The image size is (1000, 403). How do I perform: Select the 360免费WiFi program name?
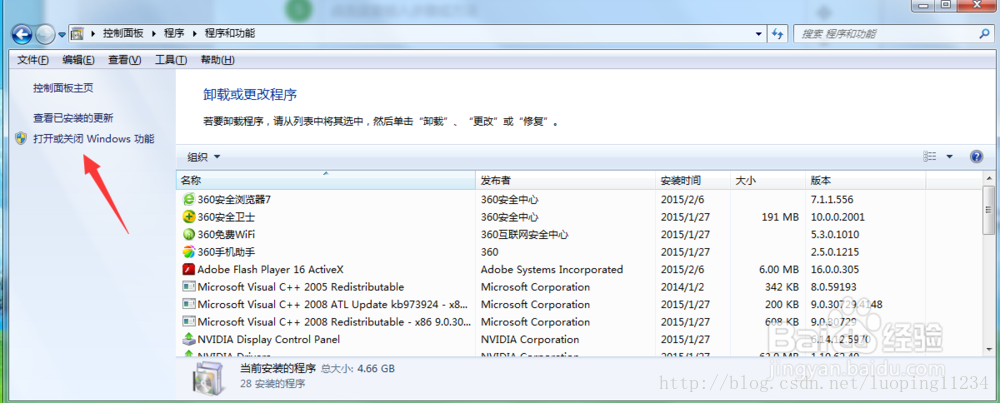point(226,235)
